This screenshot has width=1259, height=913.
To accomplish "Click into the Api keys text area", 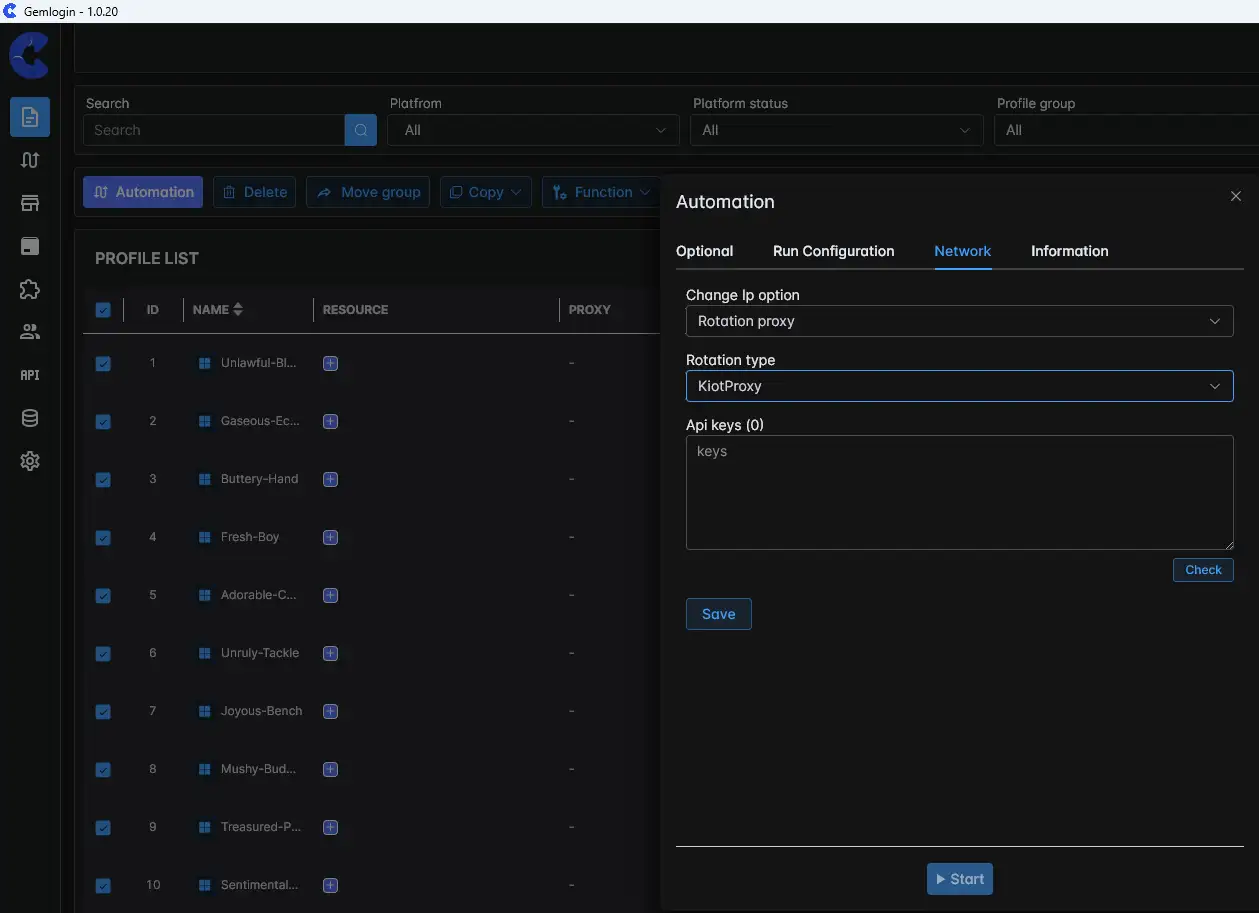I will pyautogui.click(x=959, y=492).
